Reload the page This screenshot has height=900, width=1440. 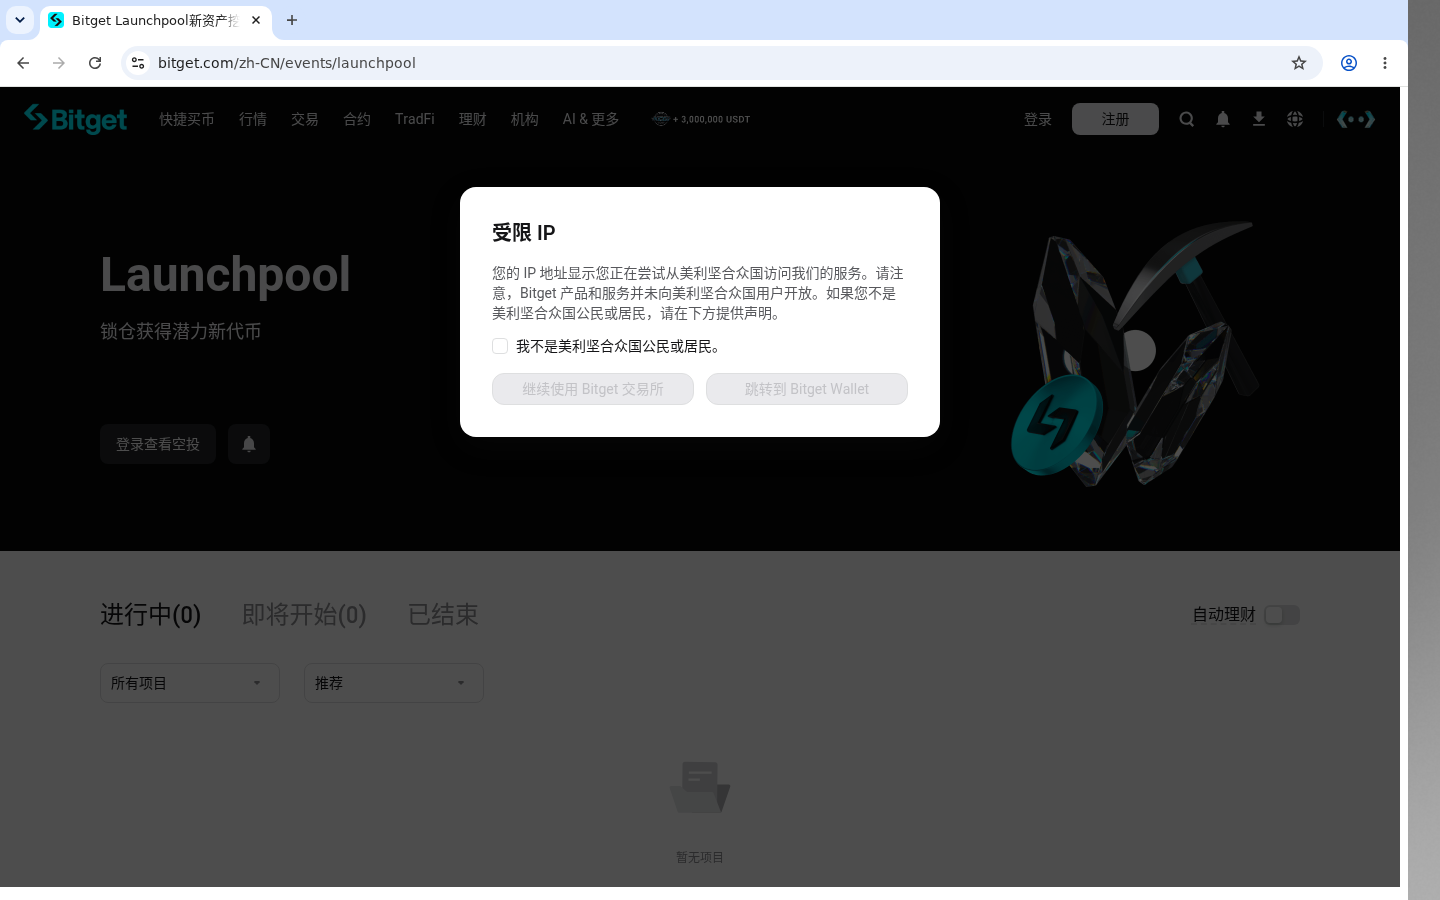(95, 63)
